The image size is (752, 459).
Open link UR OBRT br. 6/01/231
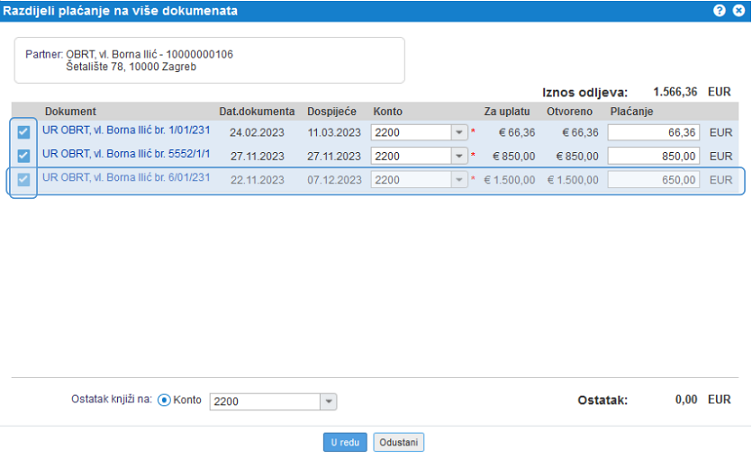(x=126, y=177)
